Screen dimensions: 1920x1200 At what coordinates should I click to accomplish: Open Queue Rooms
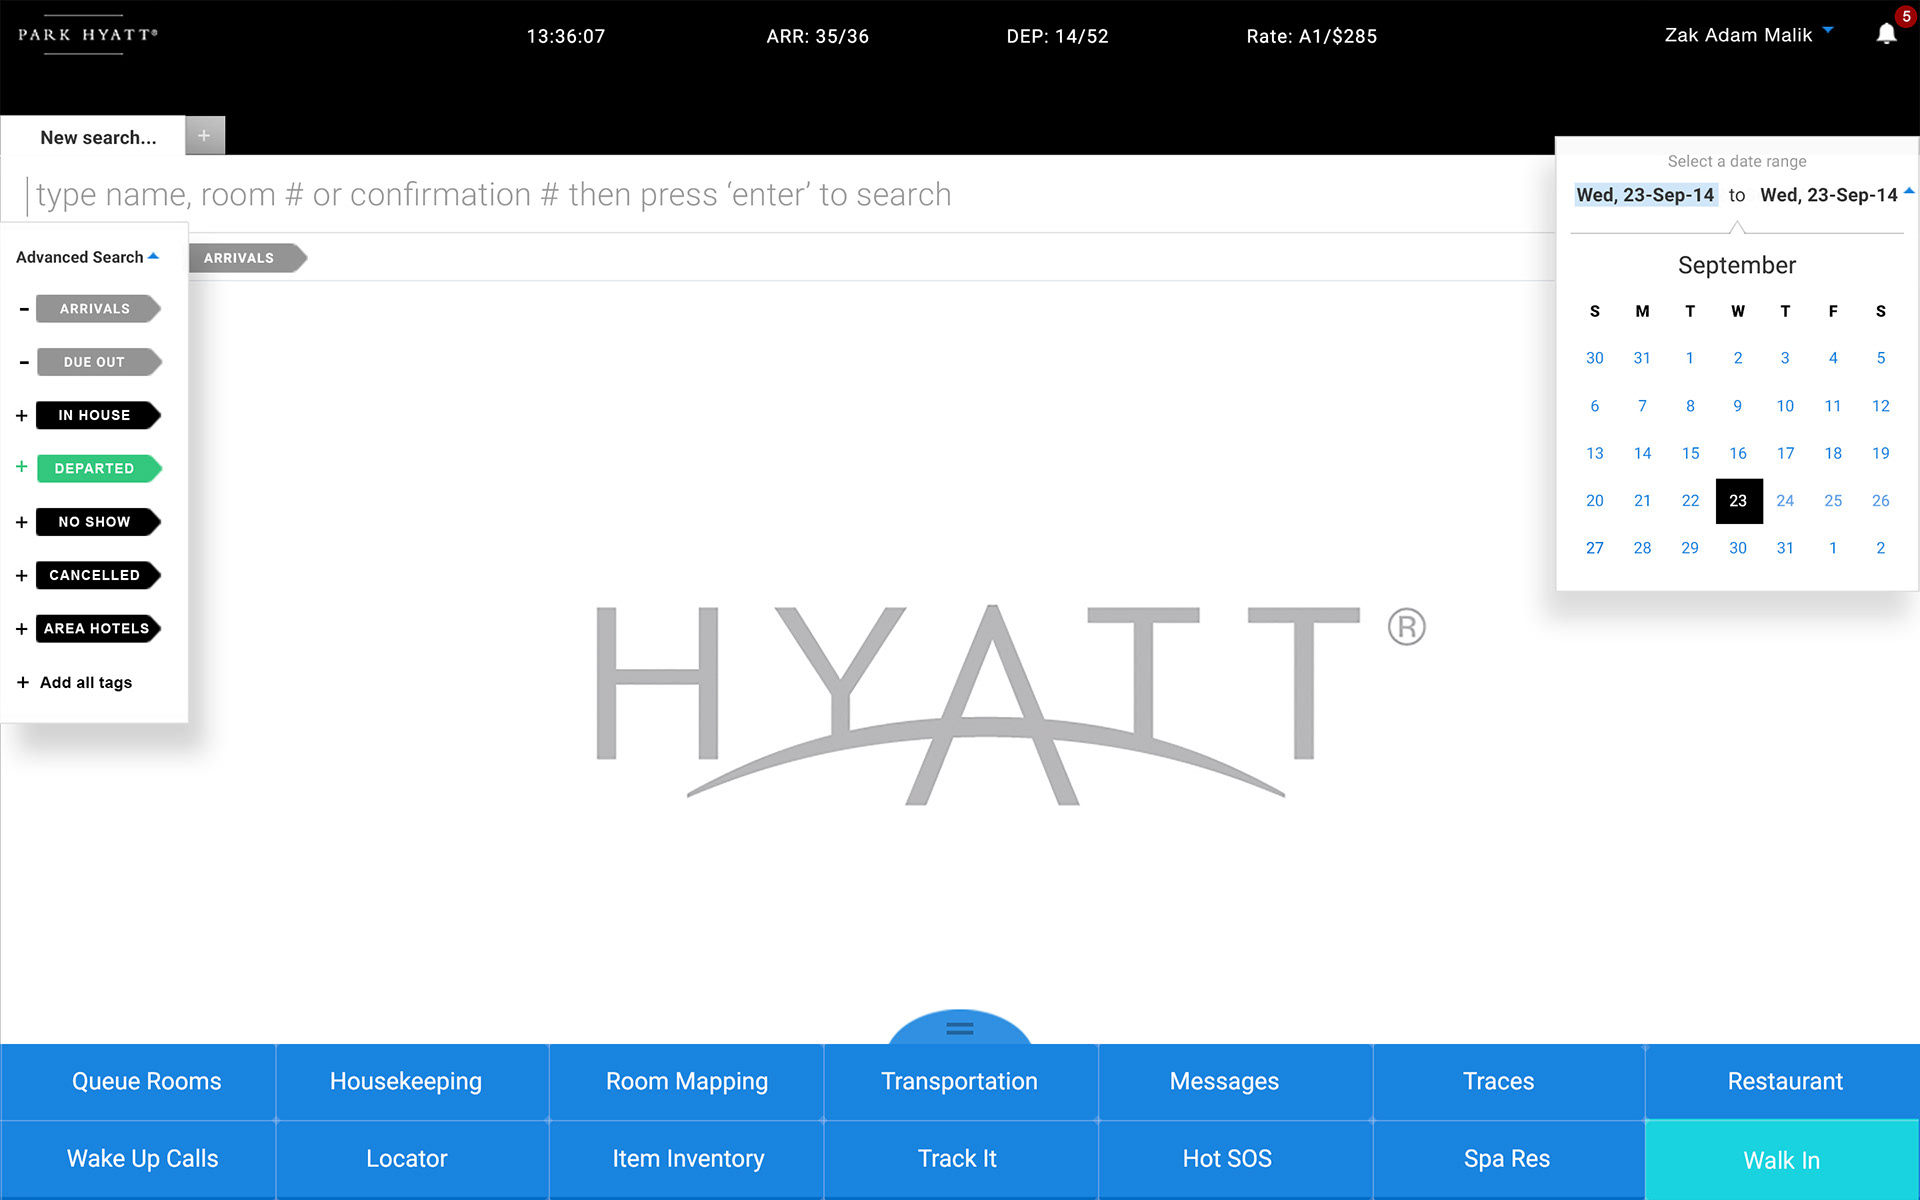tap(138, 1082)
